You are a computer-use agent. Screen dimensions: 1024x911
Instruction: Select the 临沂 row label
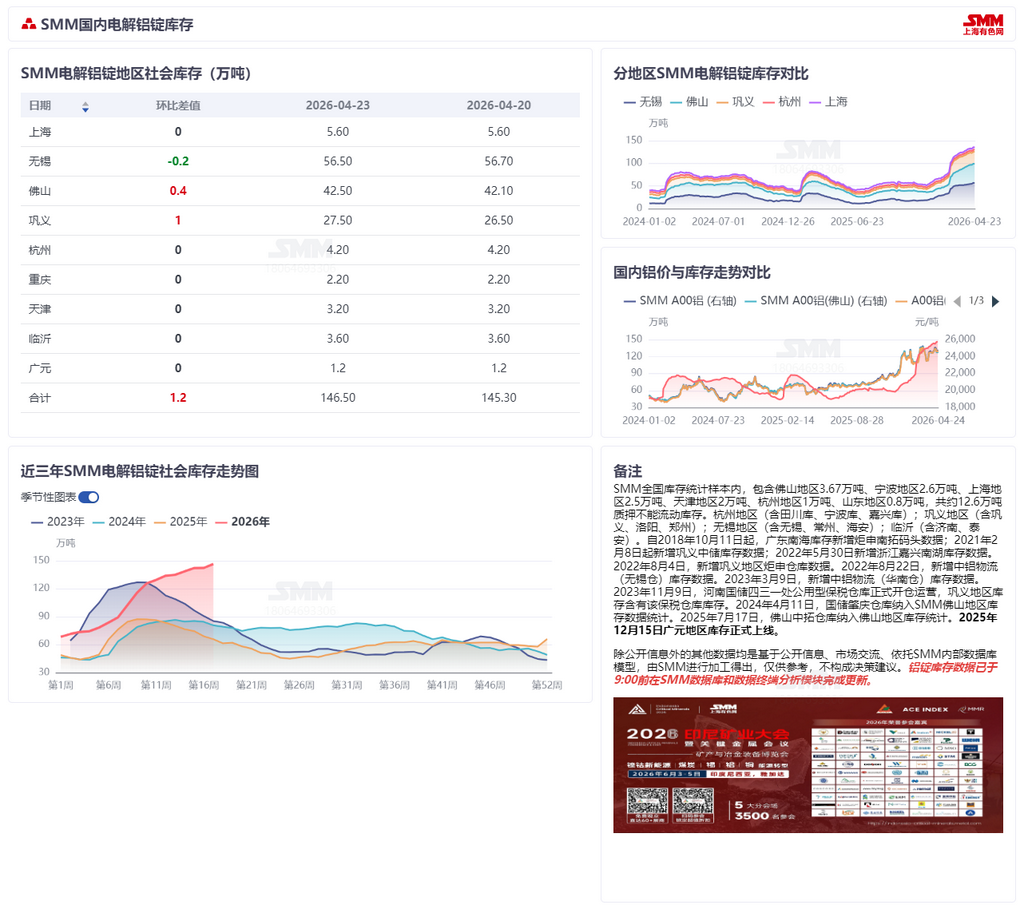click(40, 339)
